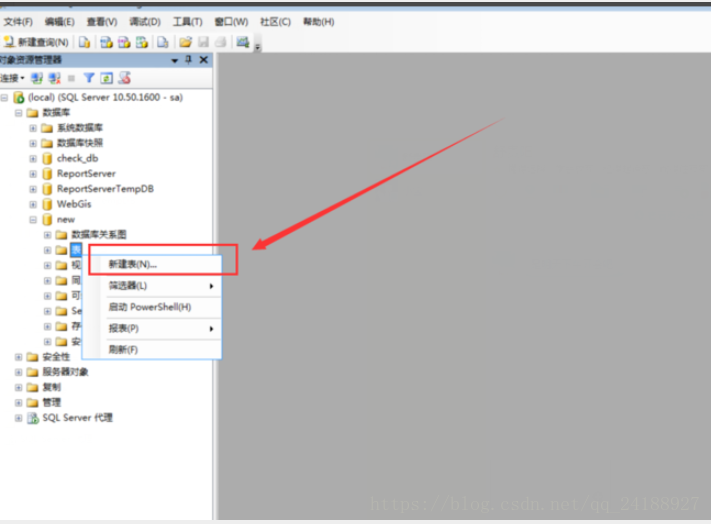Expand the check_db database node
The image size is (711, 524).
[33, 159]
